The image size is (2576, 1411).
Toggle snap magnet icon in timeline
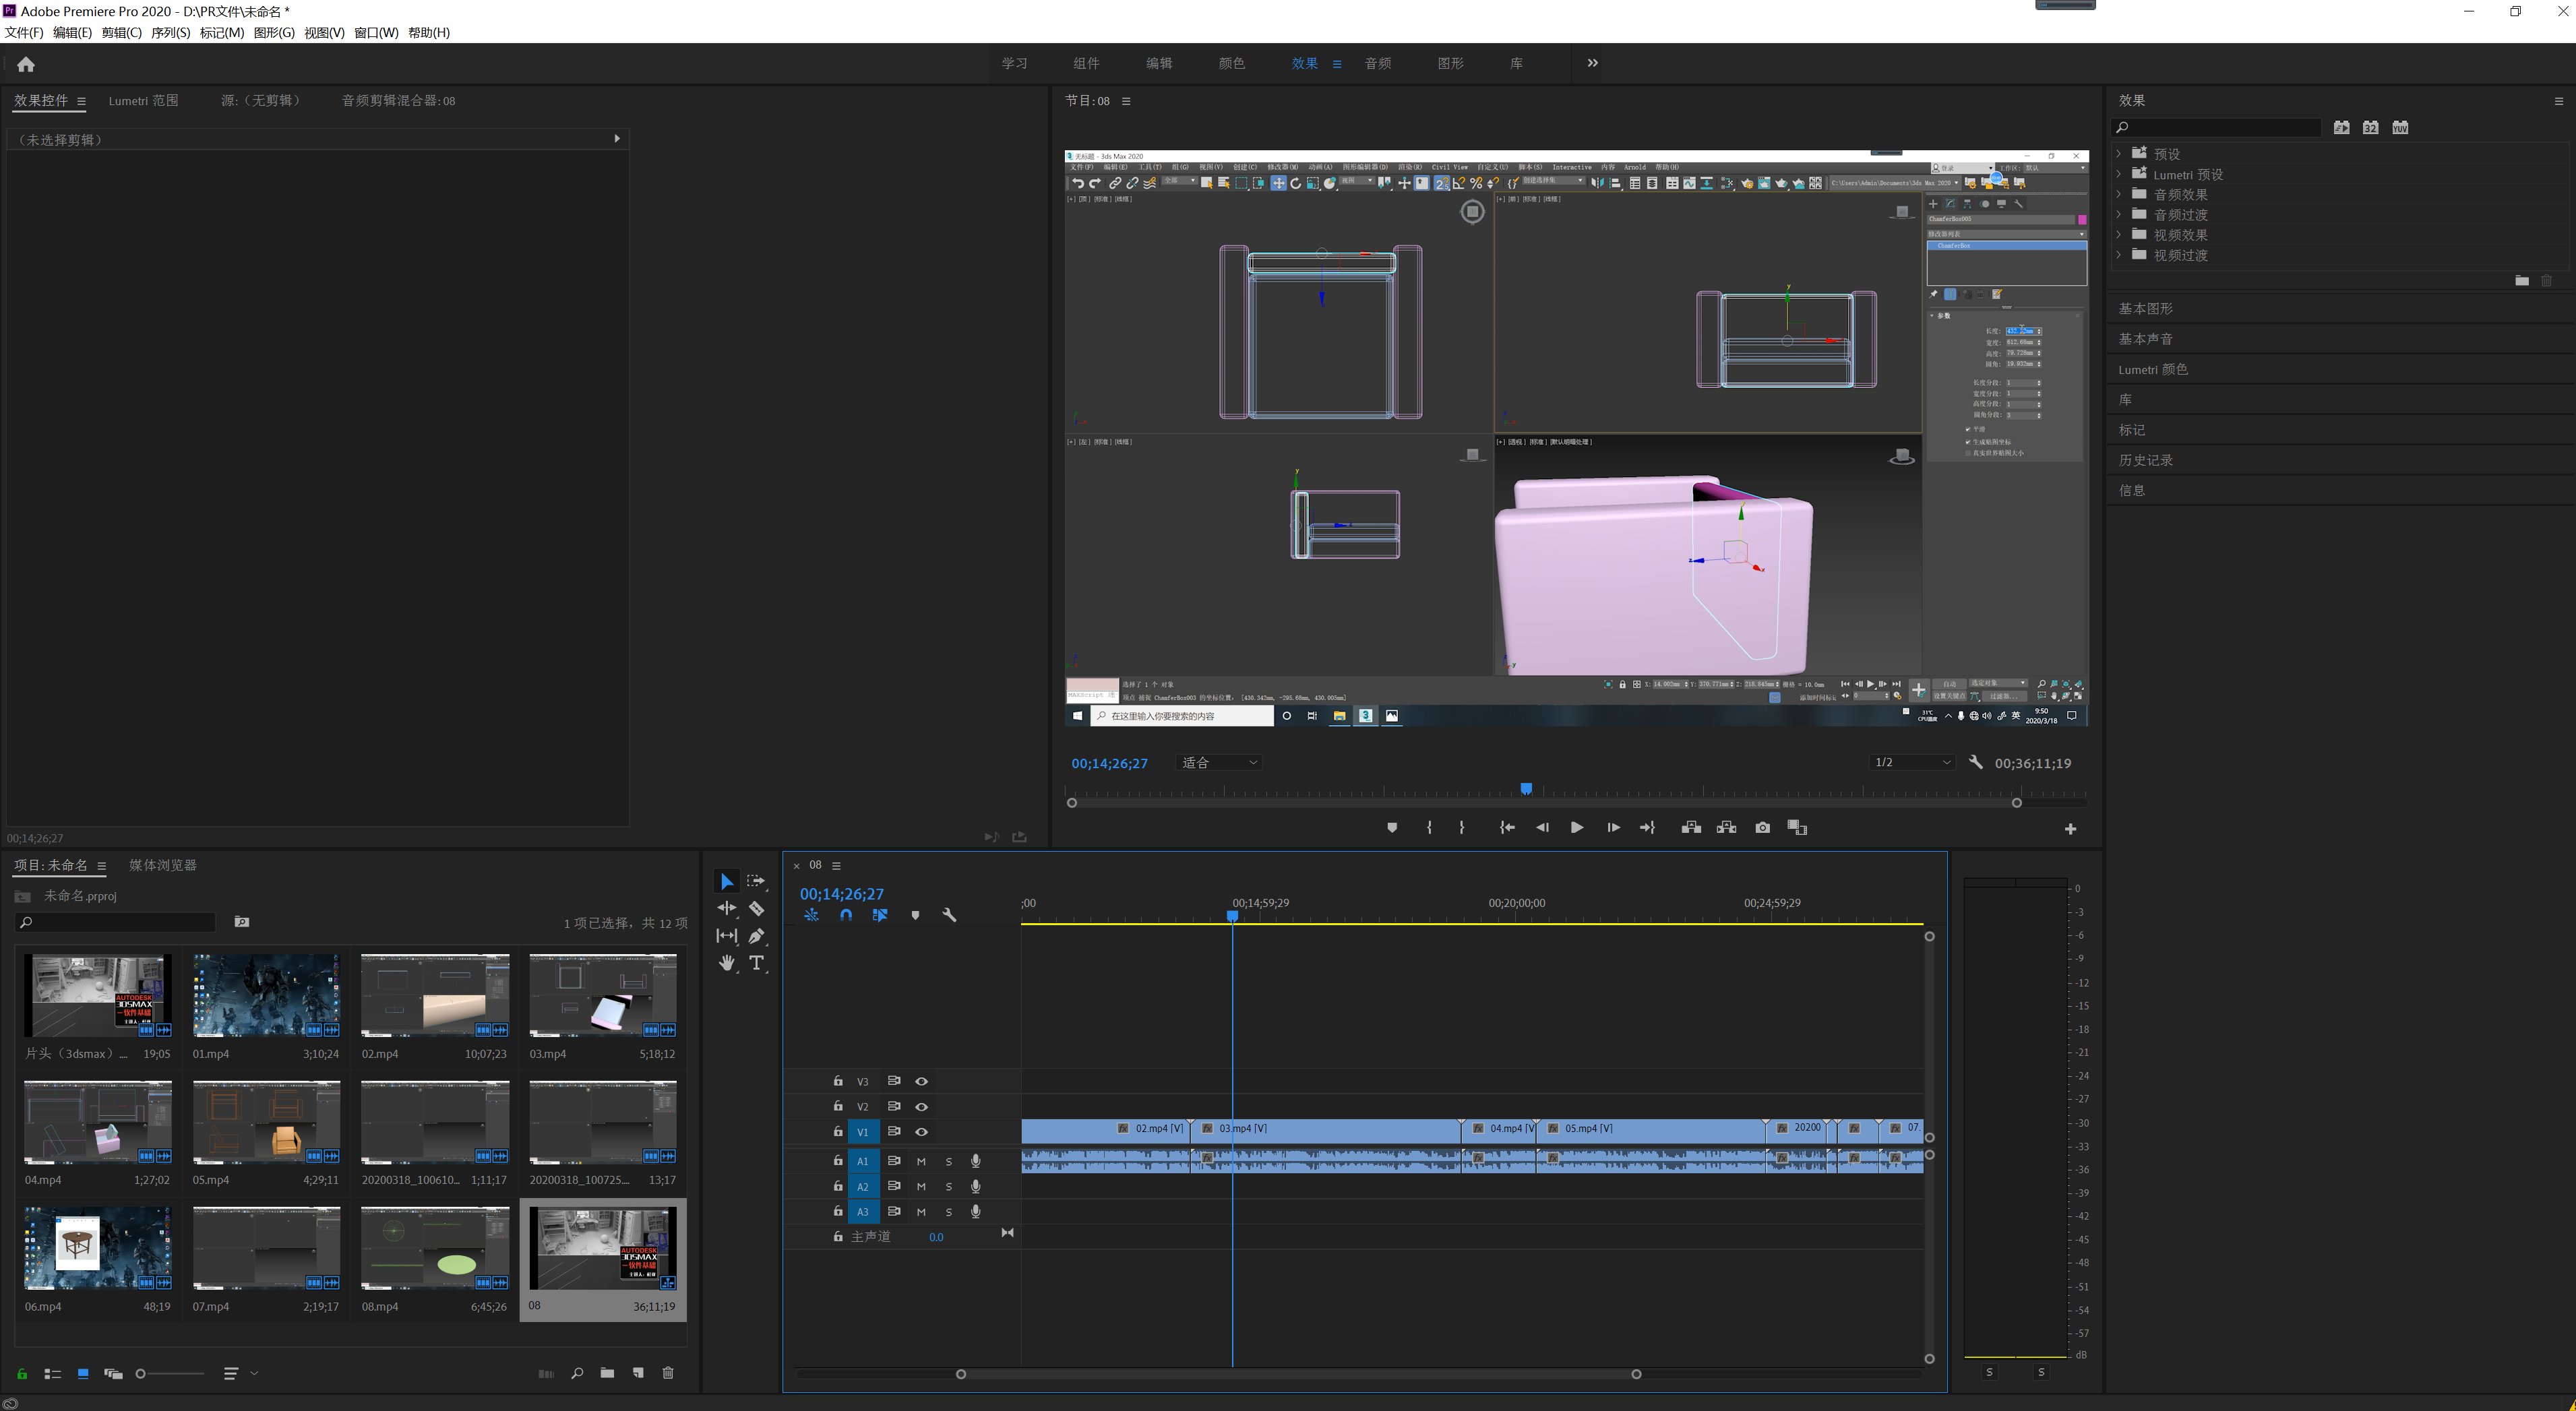click(x=846, y=915)
